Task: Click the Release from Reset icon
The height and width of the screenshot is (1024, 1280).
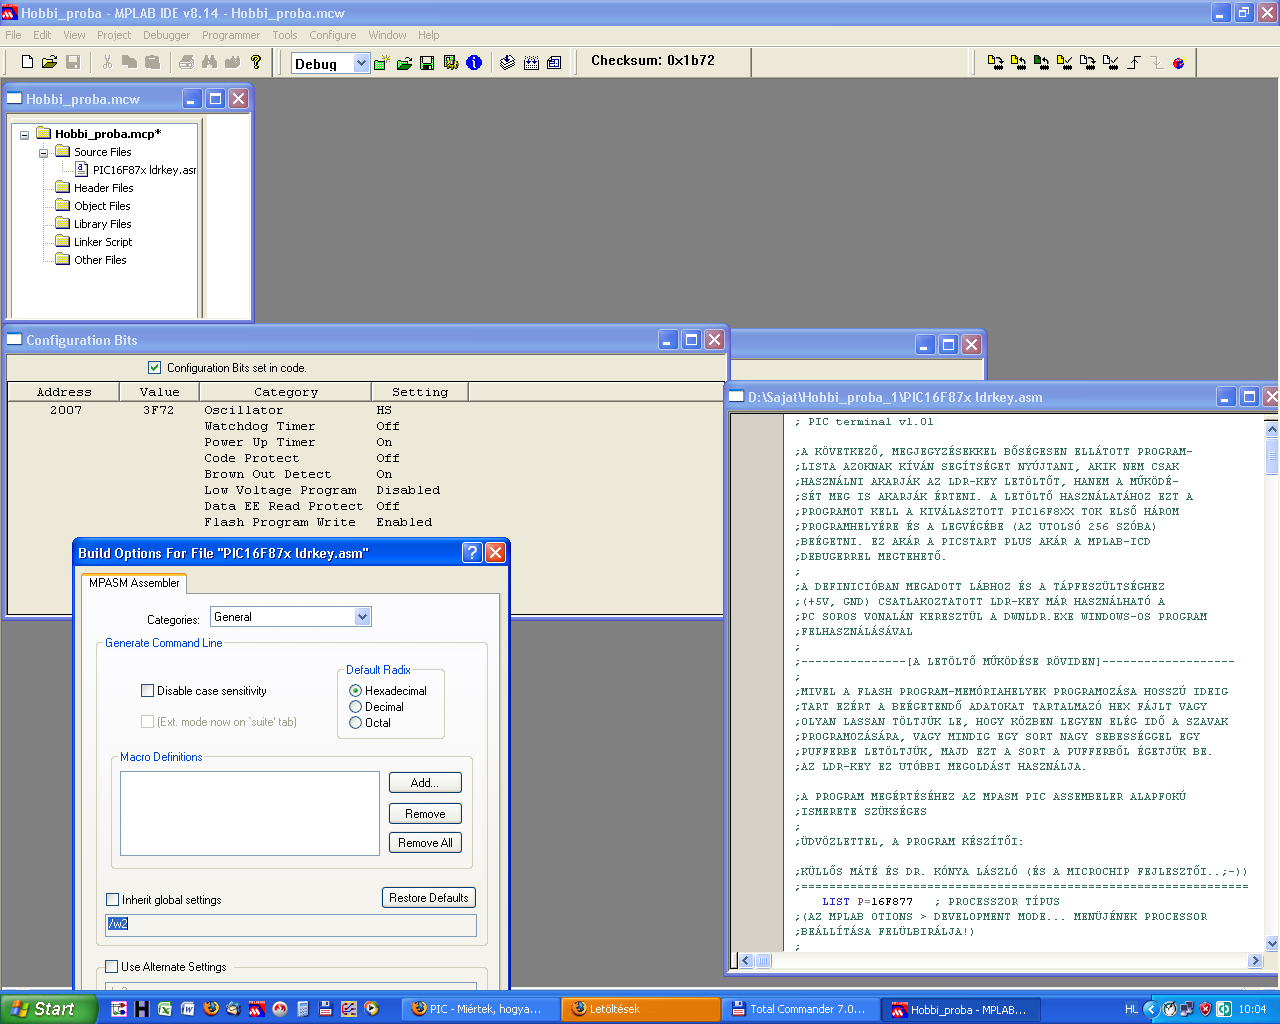Action: coord(1133,62)
